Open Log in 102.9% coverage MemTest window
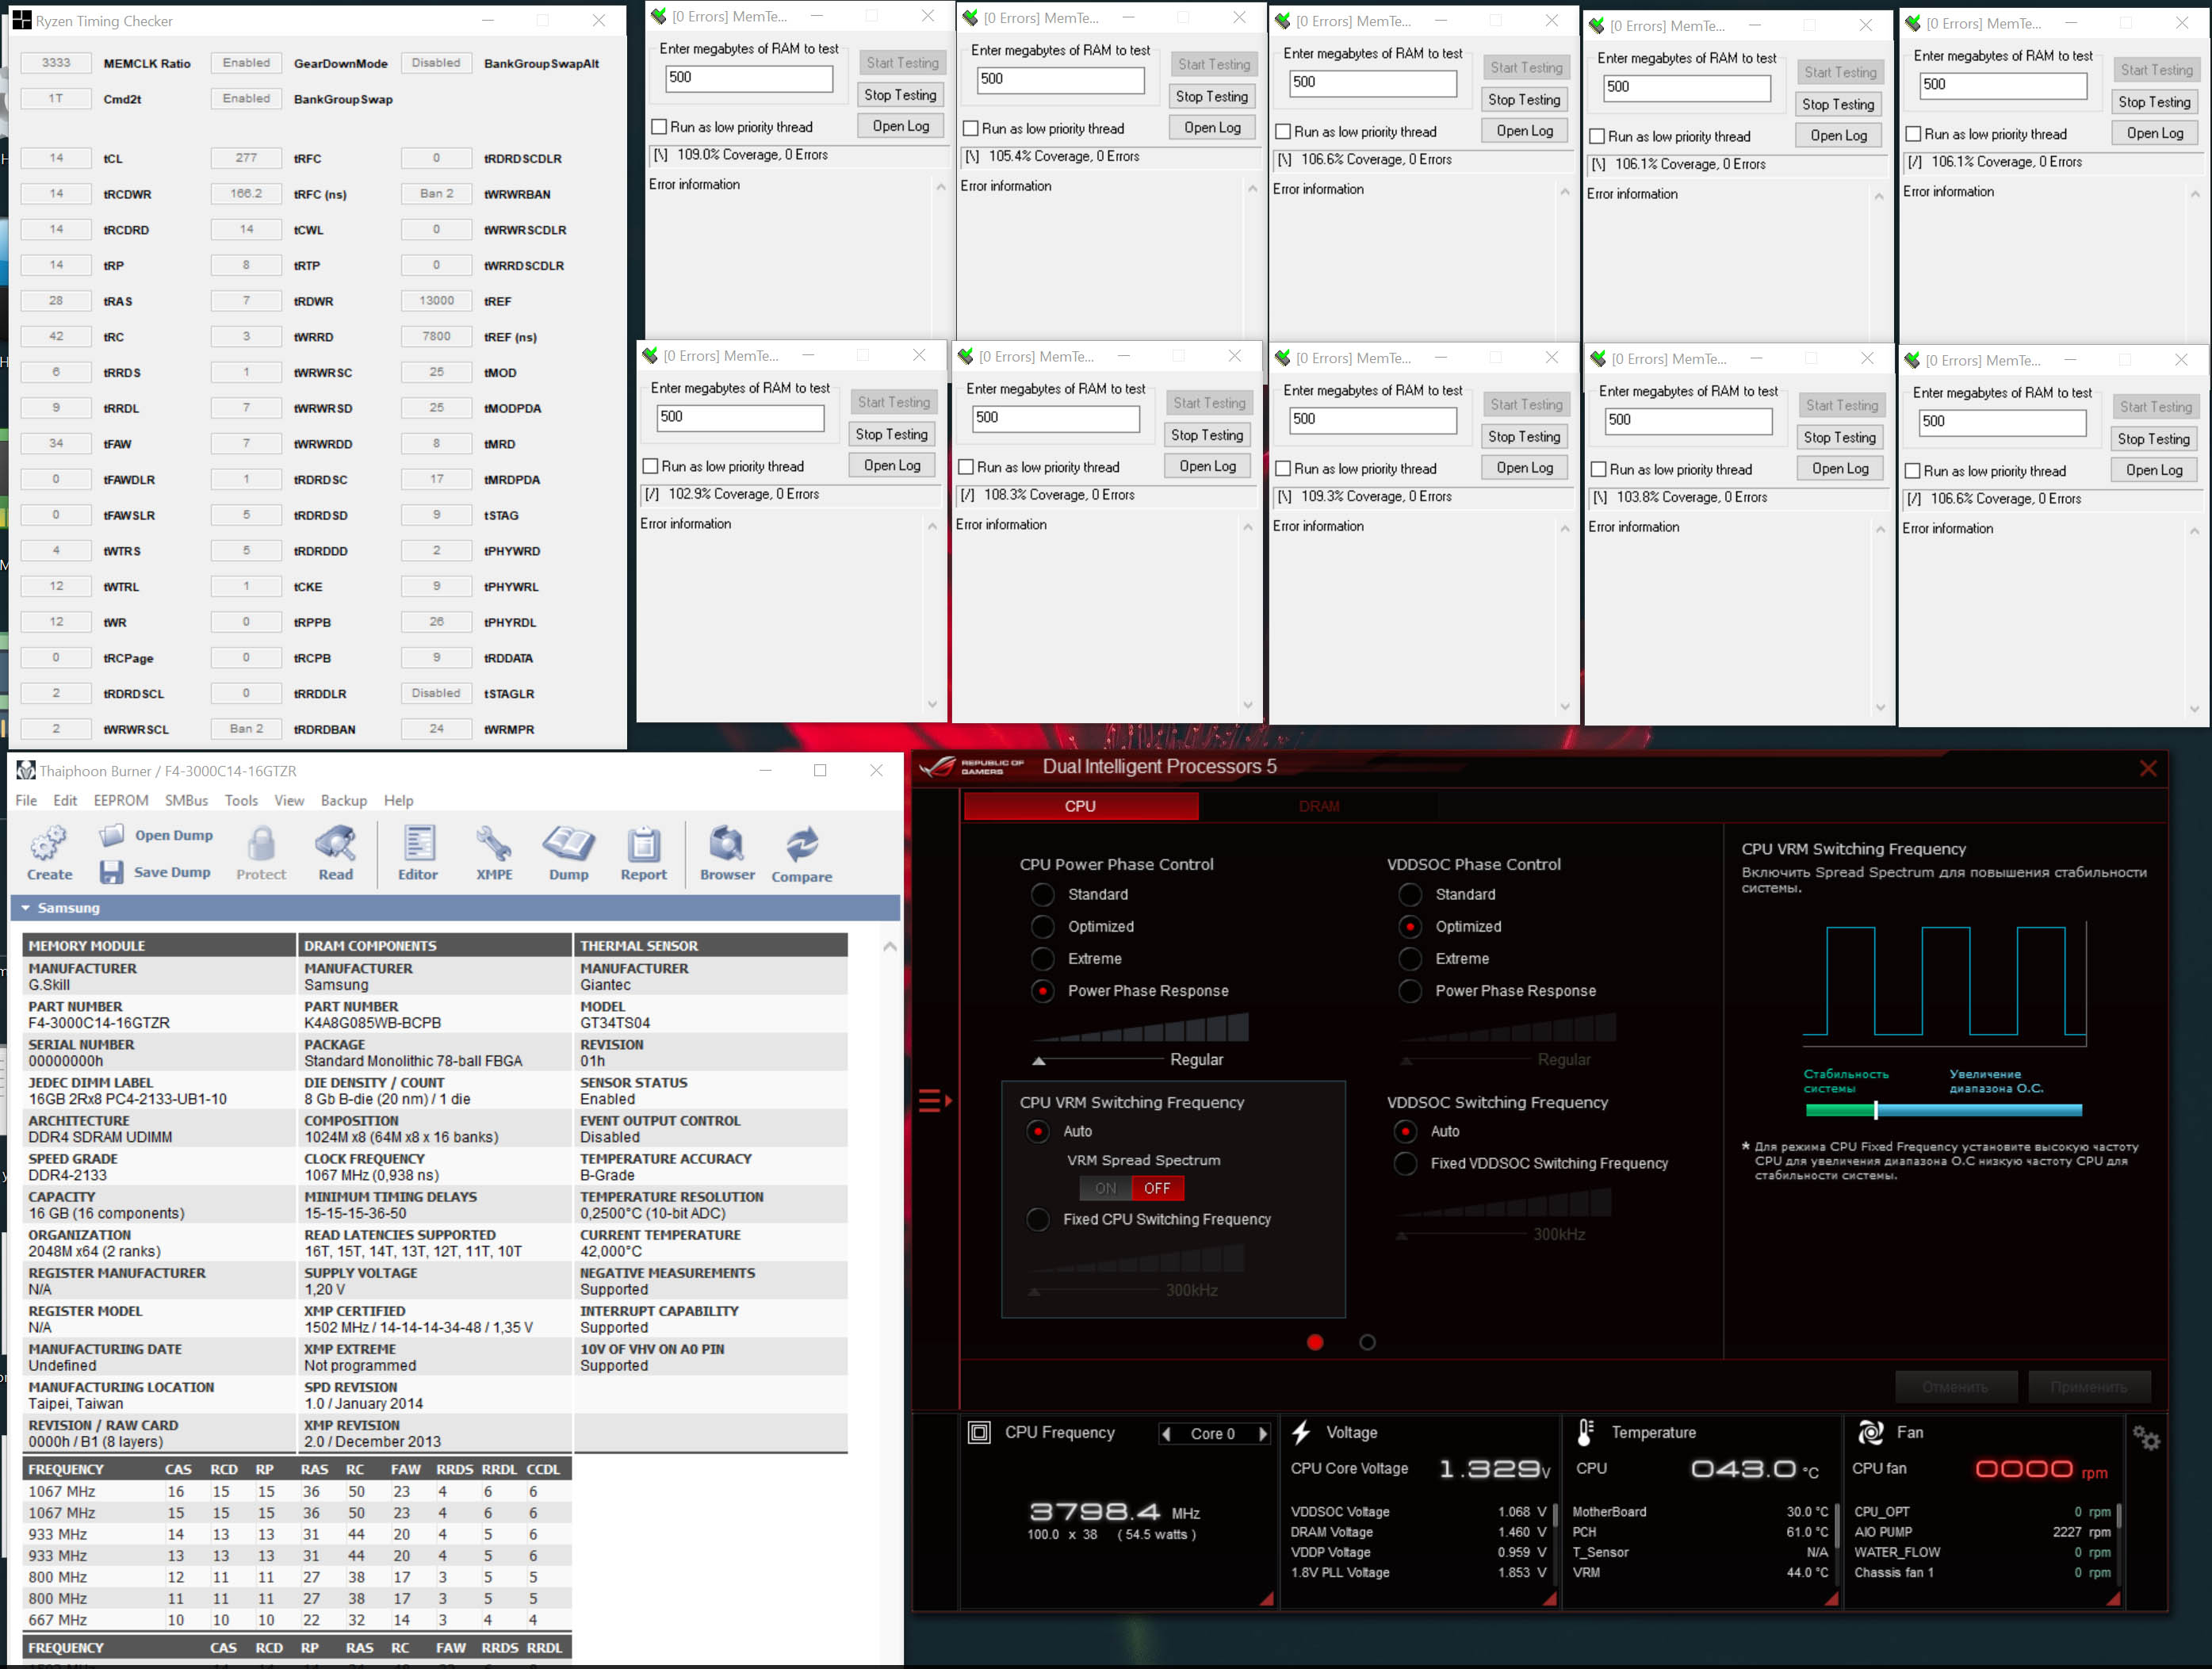This screenshot has width=2212, height=1669. (892, 465)
